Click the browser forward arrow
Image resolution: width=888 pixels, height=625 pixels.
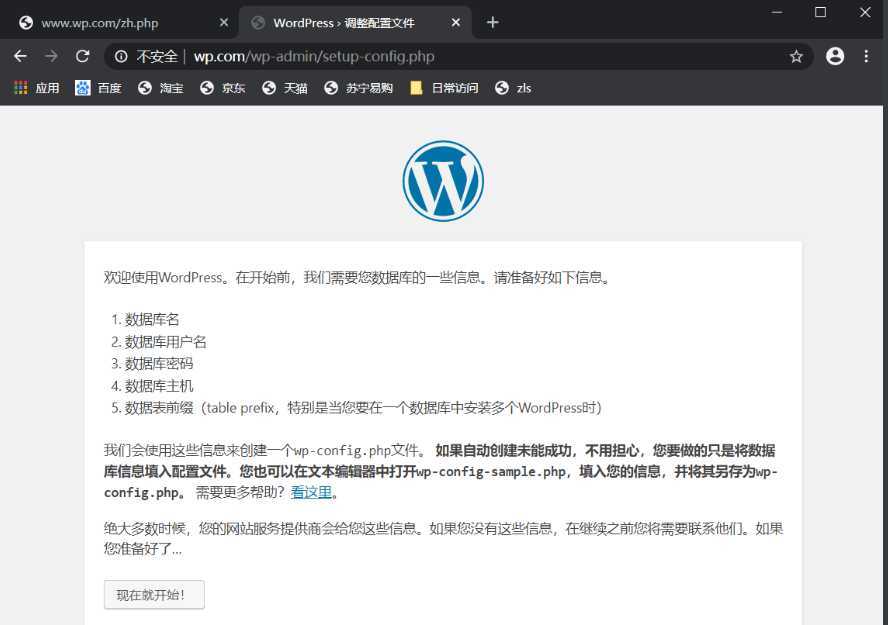click(x=52, y=56)
